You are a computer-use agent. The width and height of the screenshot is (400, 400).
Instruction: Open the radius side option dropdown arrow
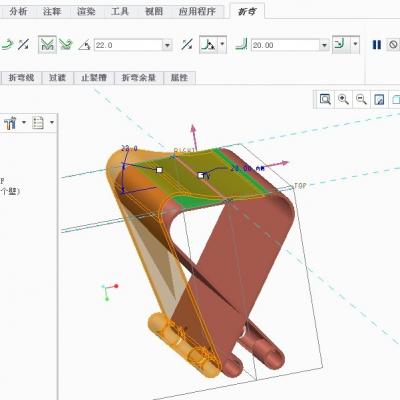click(x=355, y=44)
